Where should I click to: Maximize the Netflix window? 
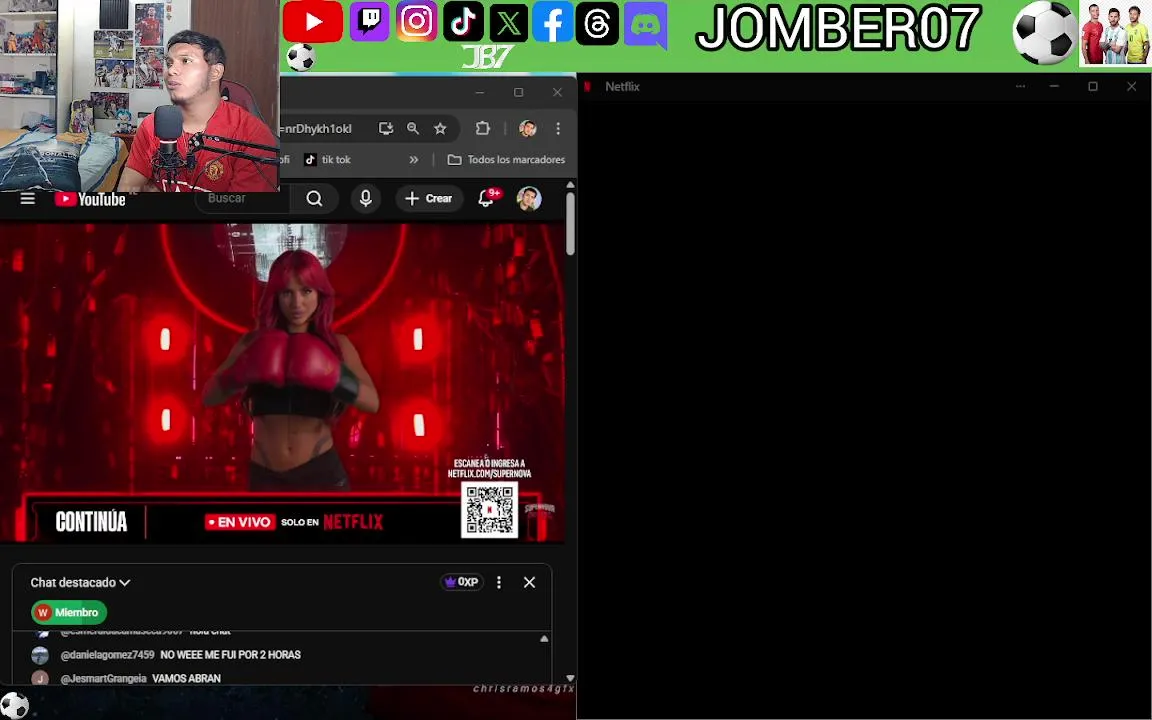tap(1092, 87)
